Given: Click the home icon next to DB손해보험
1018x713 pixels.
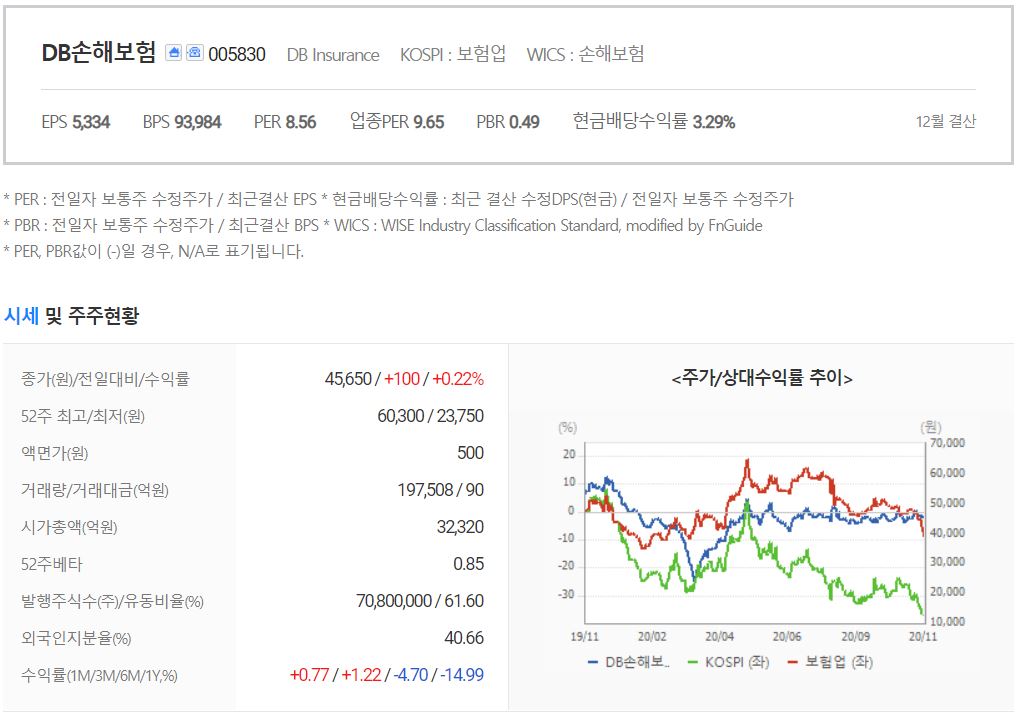Looking at the screenshot, I should pos(173,53).
